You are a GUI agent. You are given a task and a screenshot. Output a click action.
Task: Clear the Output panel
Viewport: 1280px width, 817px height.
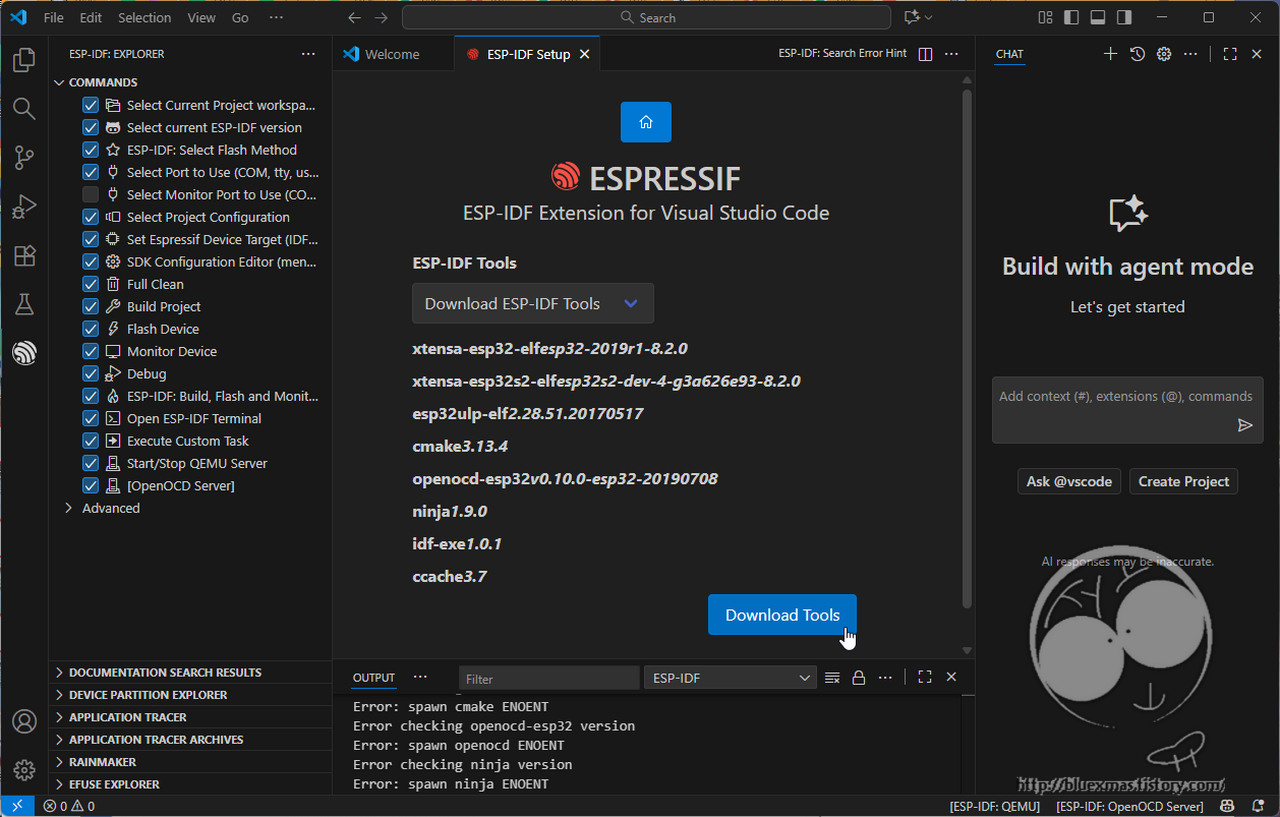[832, 678]
